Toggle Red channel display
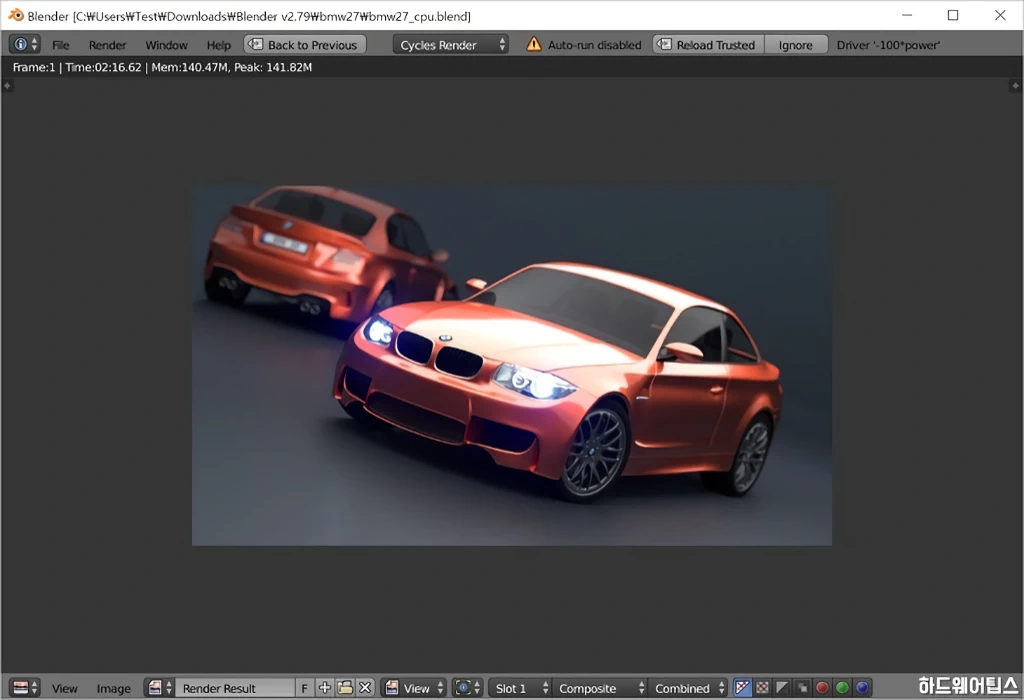1024x700 pixels. [x=822, y=688]
